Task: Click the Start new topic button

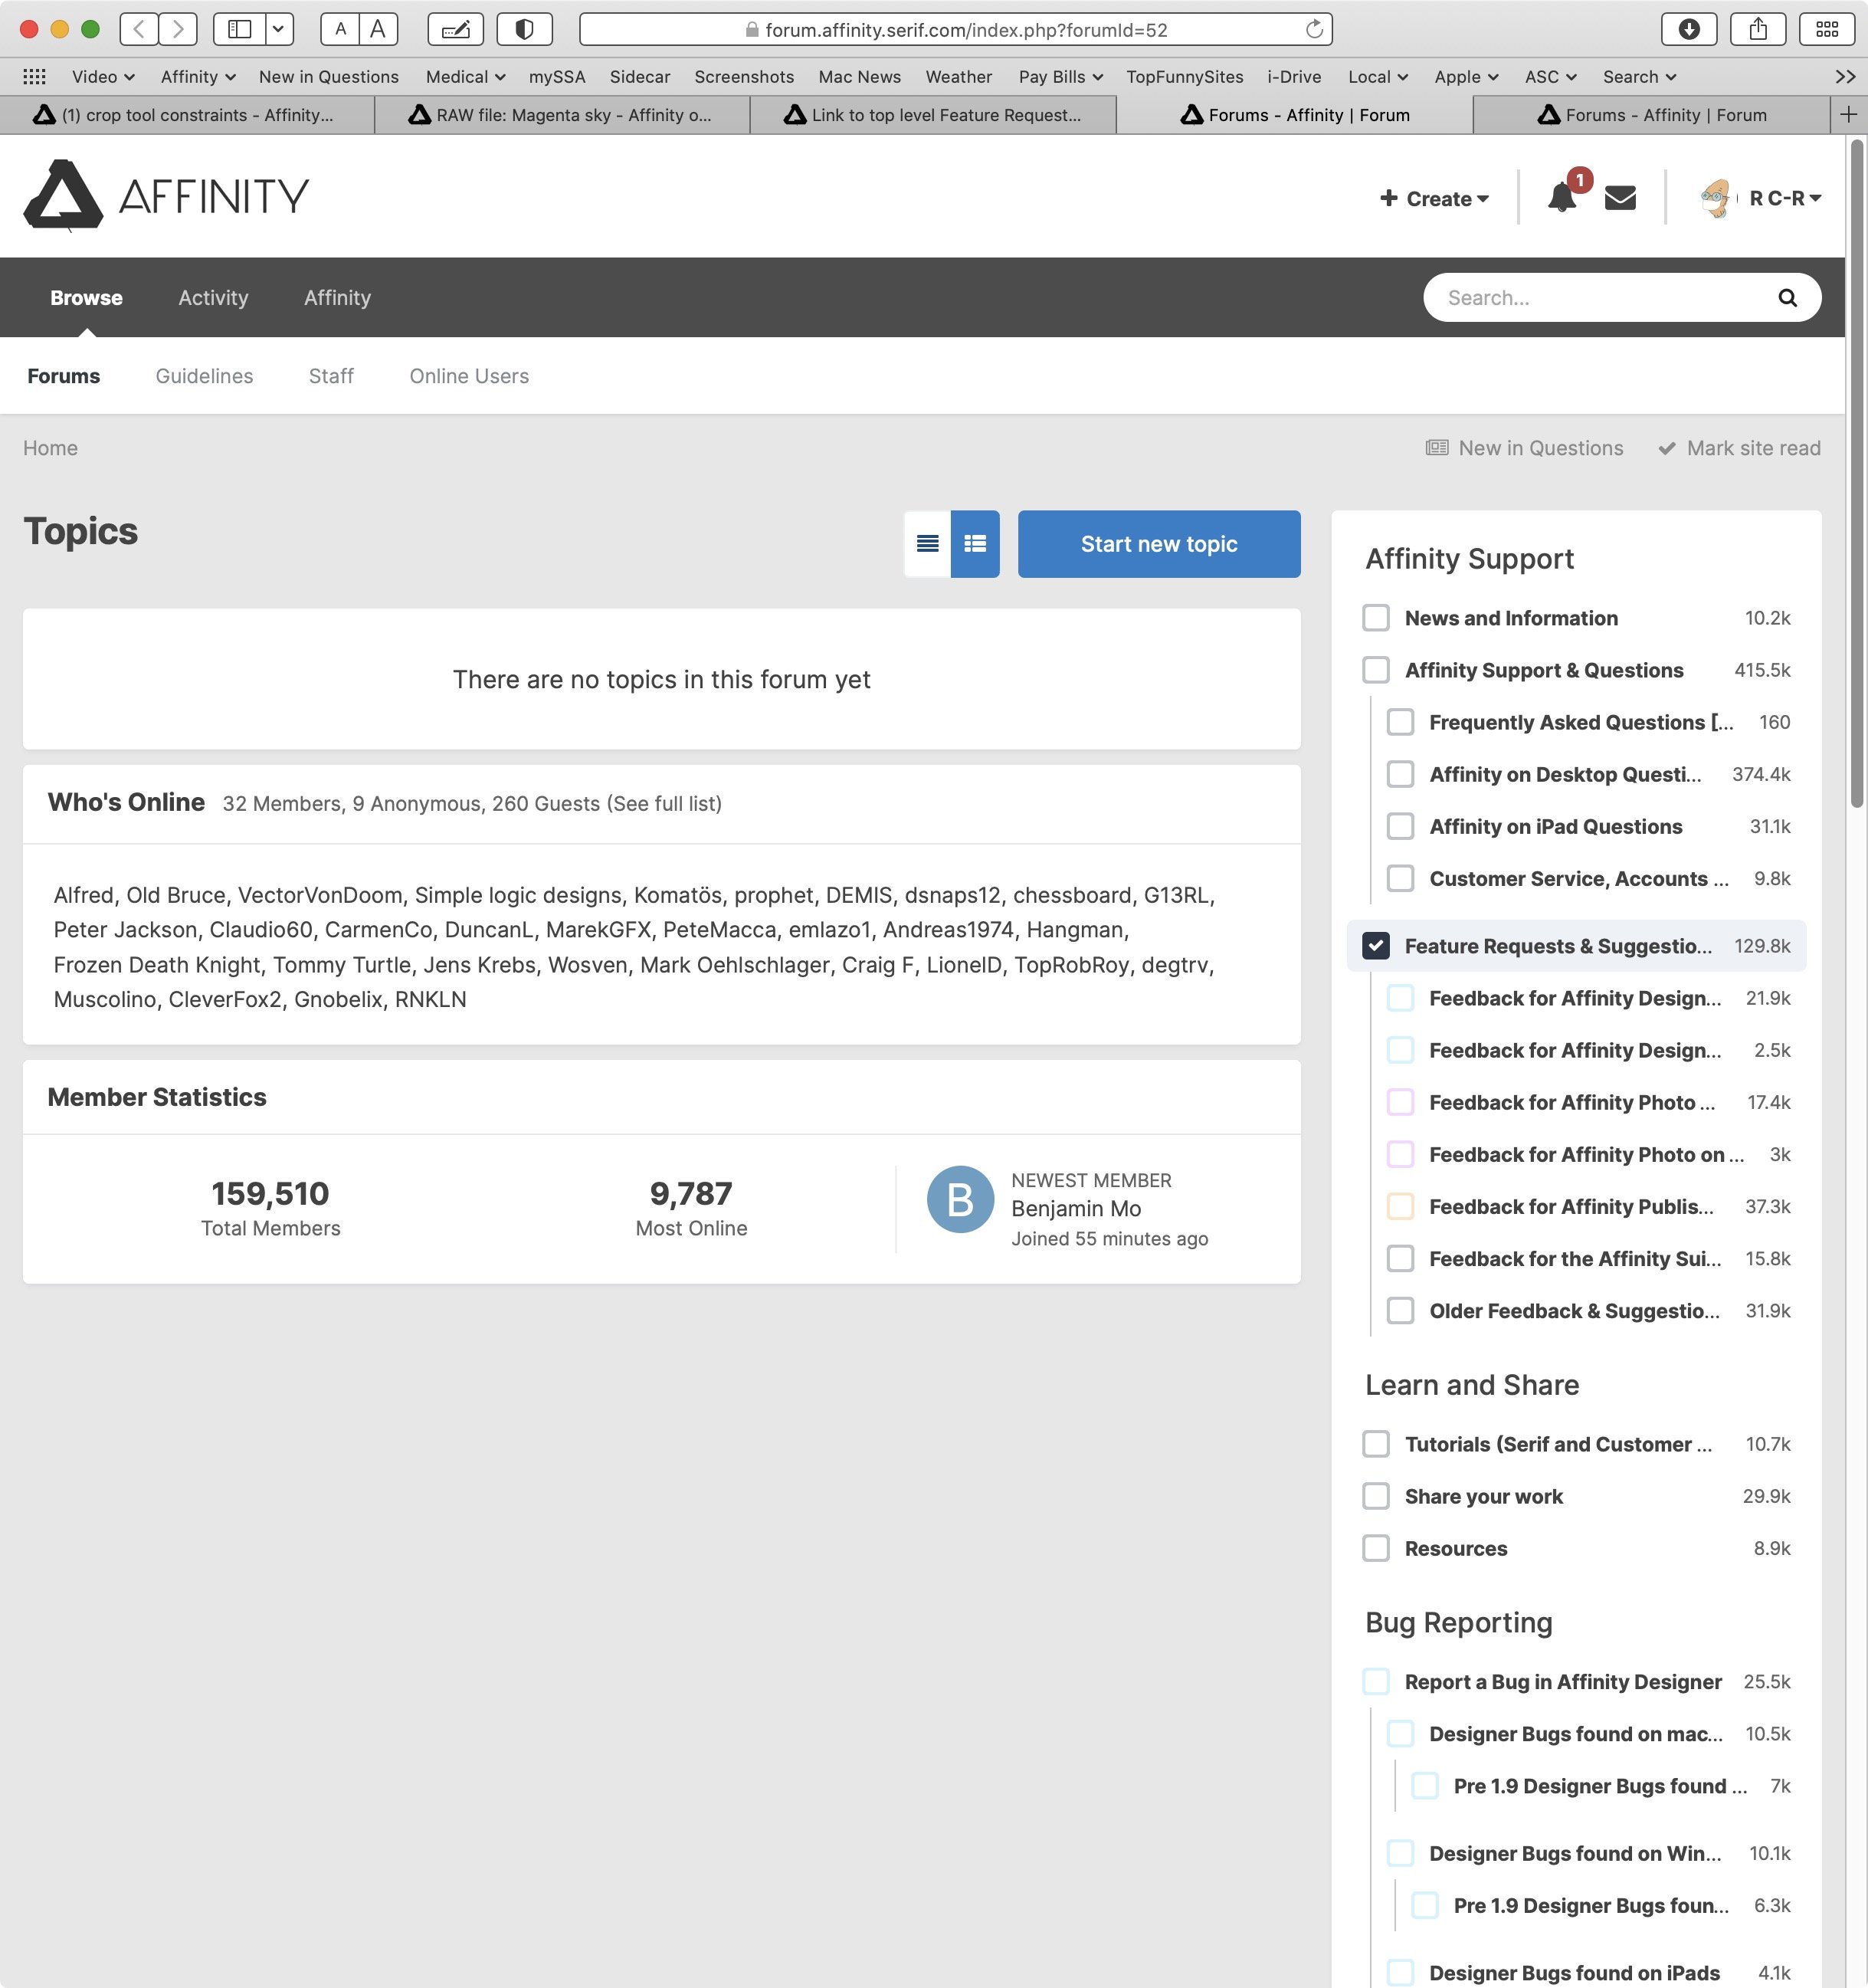Action: (1159, 544)
